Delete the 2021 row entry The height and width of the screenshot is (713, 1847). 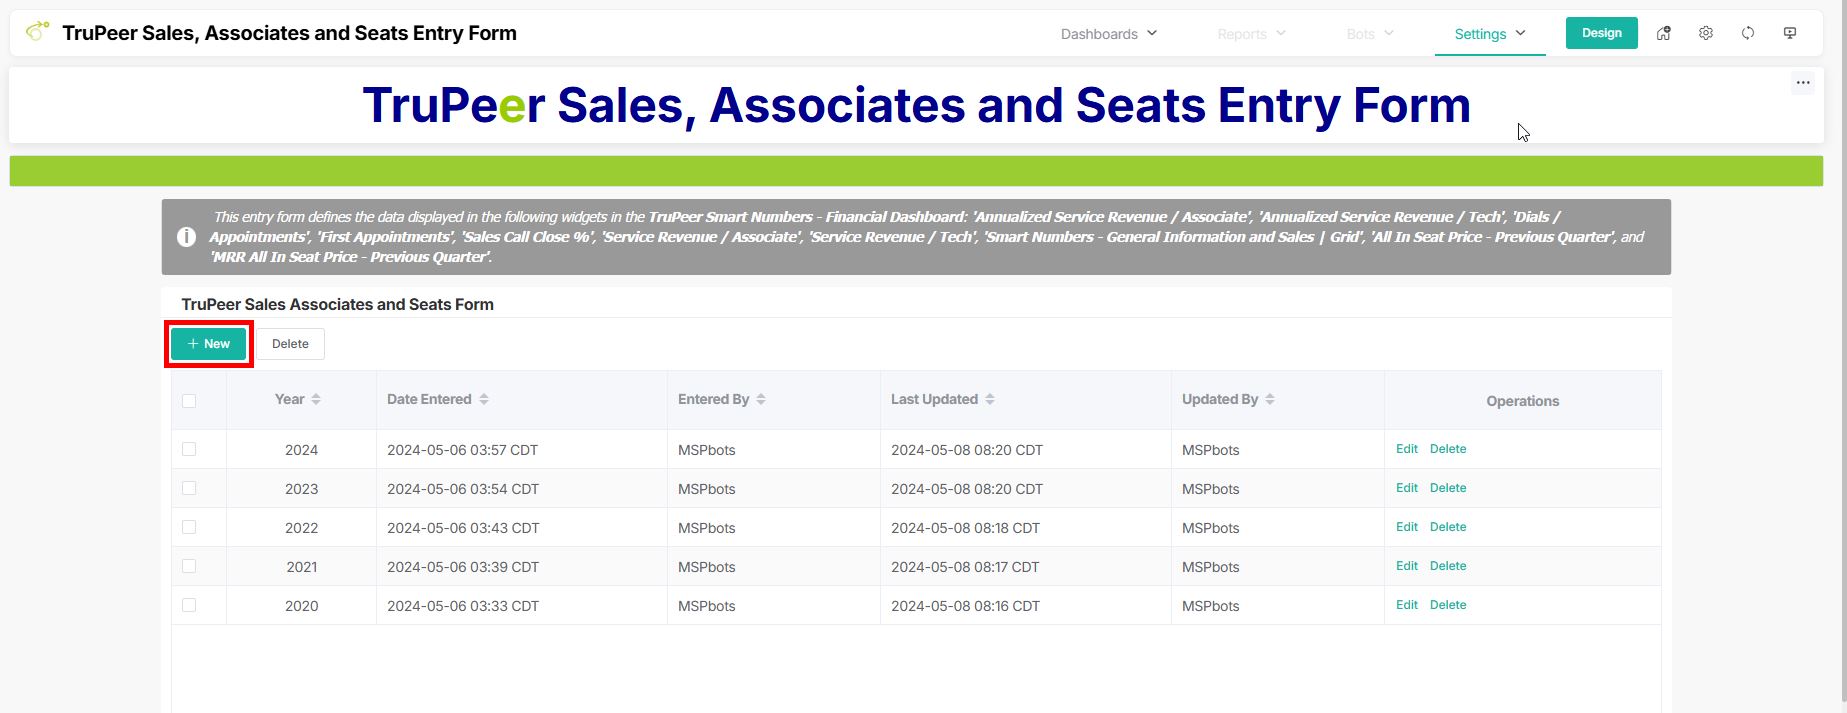1448,566
